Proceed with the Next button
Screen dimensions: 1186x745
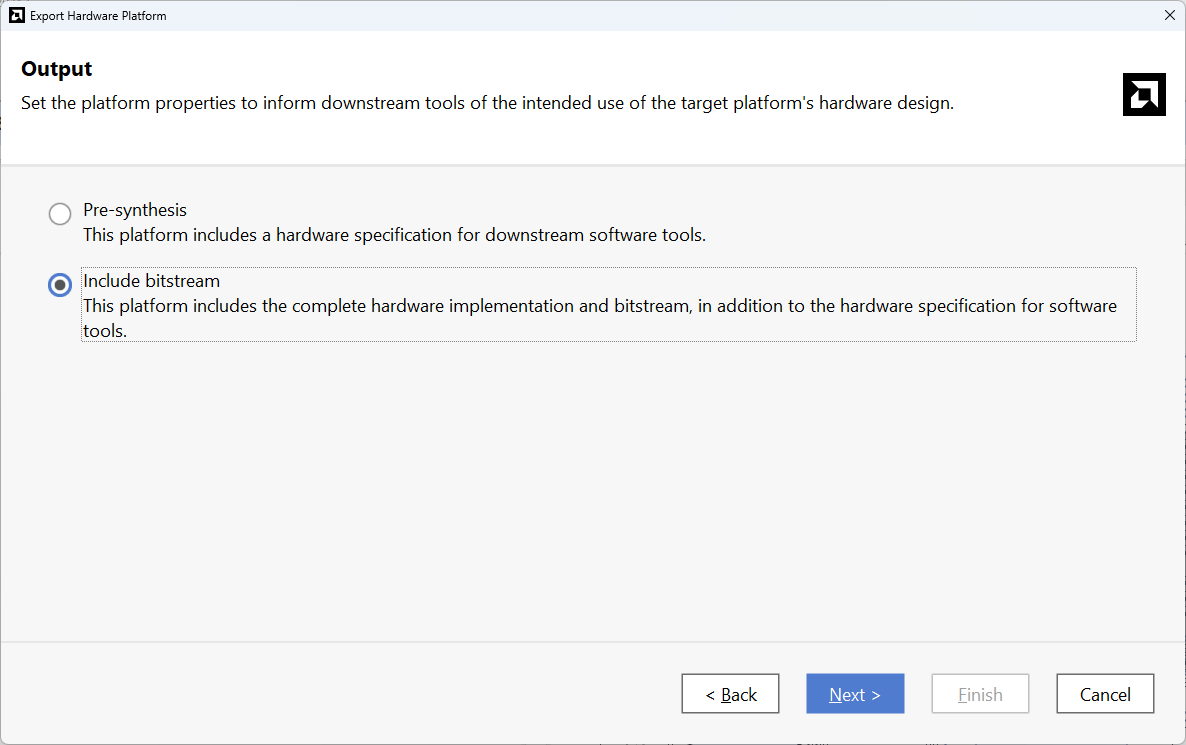point(855,694)
